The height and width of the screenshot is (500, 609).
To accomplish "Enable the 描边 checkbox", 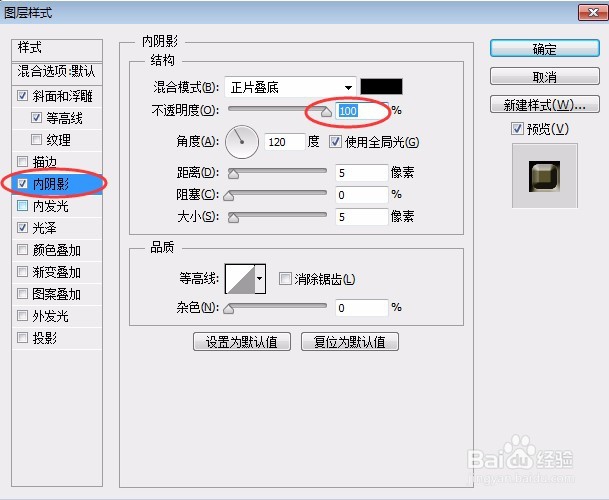I will tap(23, 161).
